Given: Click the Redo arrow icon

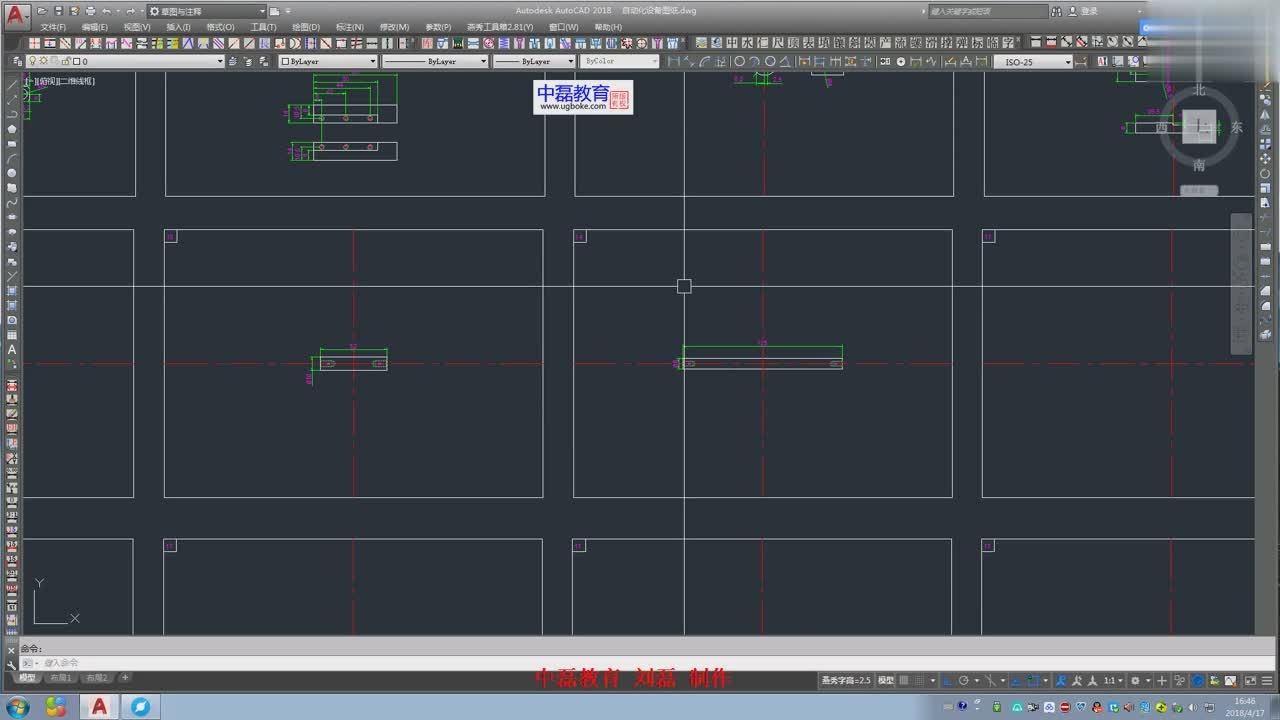Looking at the screenshot, I should pos(131,10).
